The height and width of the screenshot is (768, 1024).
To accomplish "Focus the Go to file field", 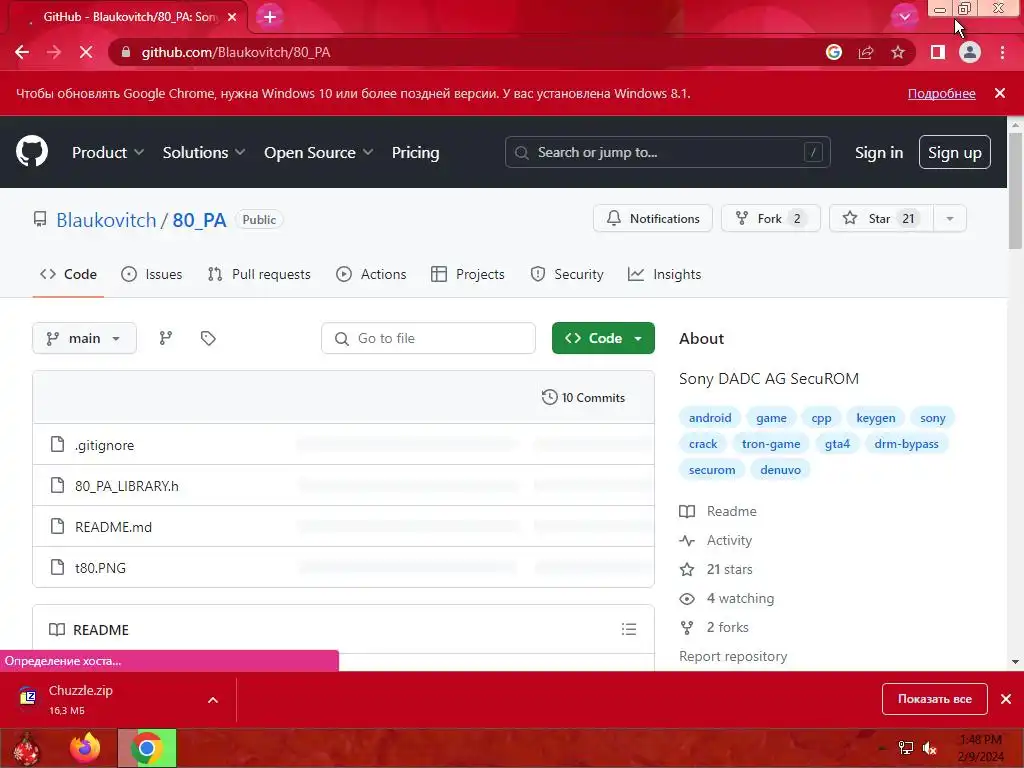I will coord(428,338).
